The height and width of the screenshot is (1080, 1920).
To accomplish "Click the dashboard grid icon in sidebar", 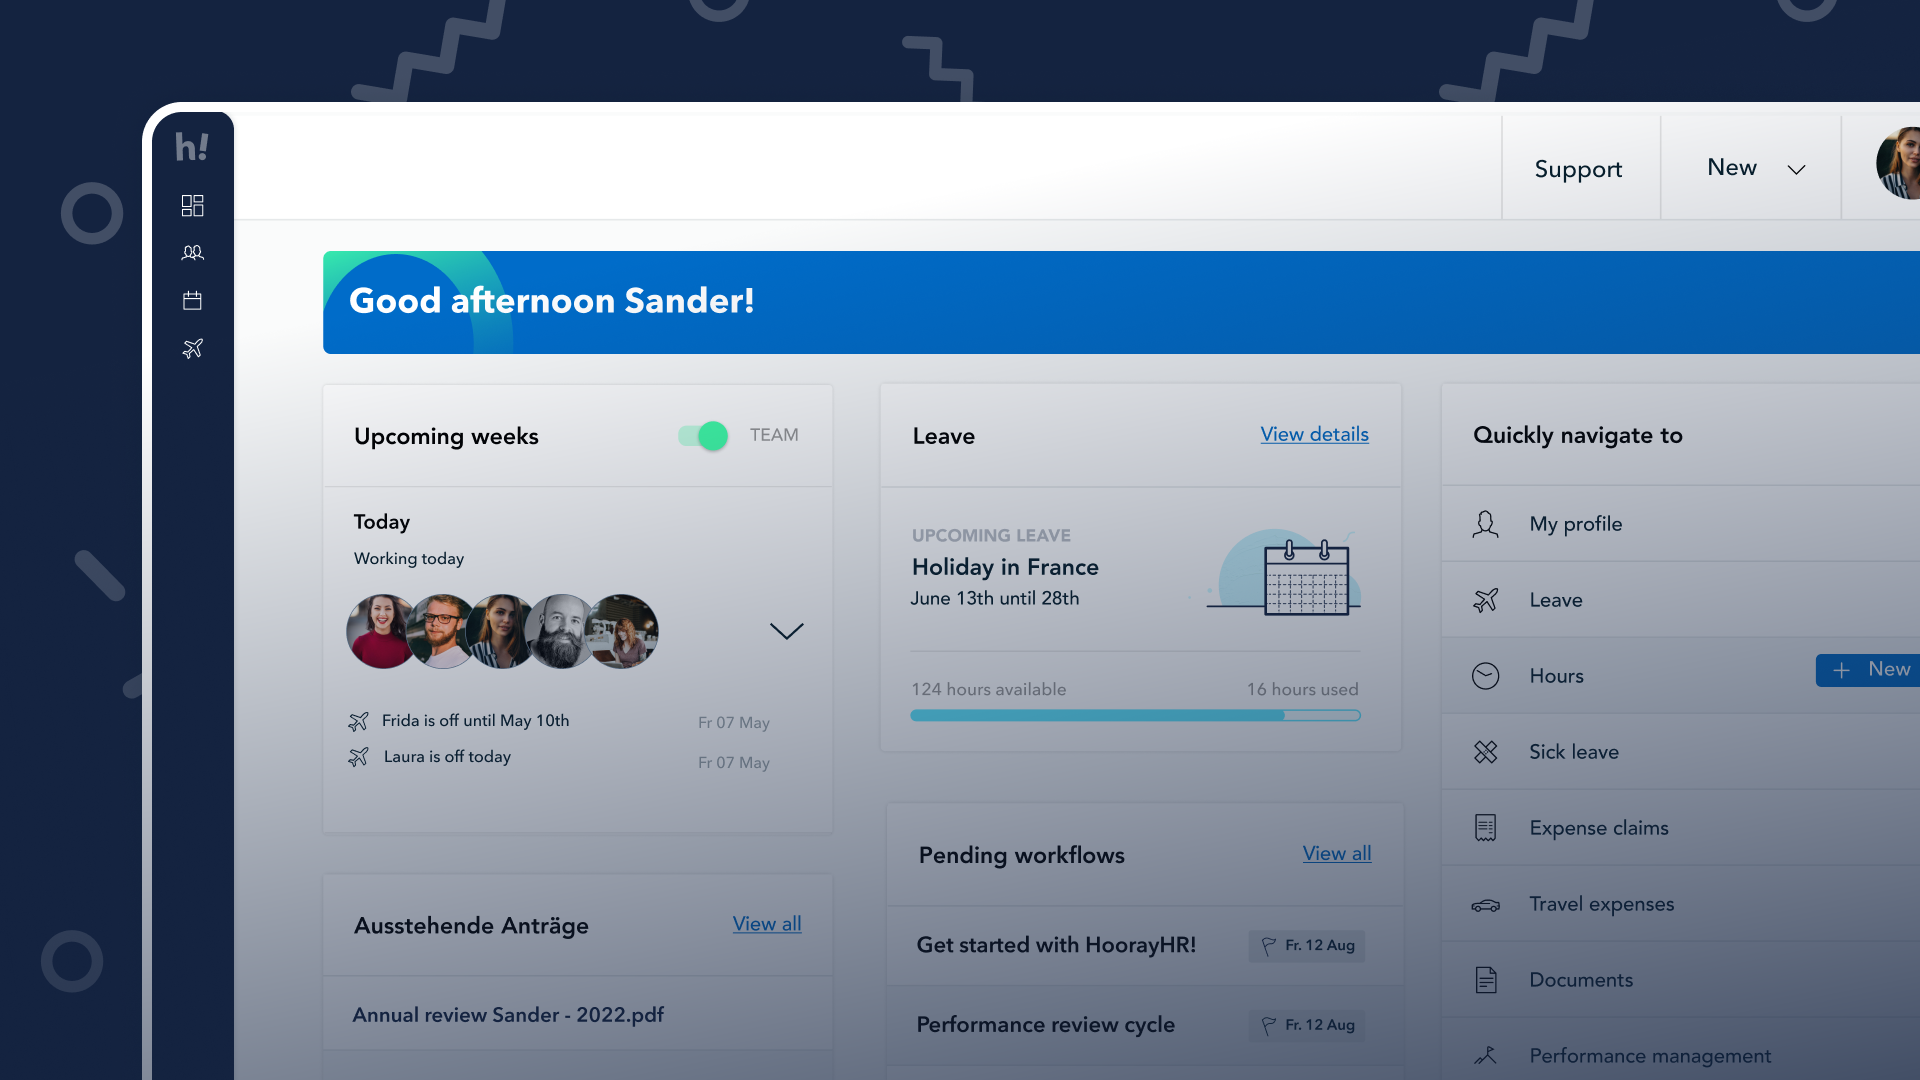I will [x=195, y=204].
